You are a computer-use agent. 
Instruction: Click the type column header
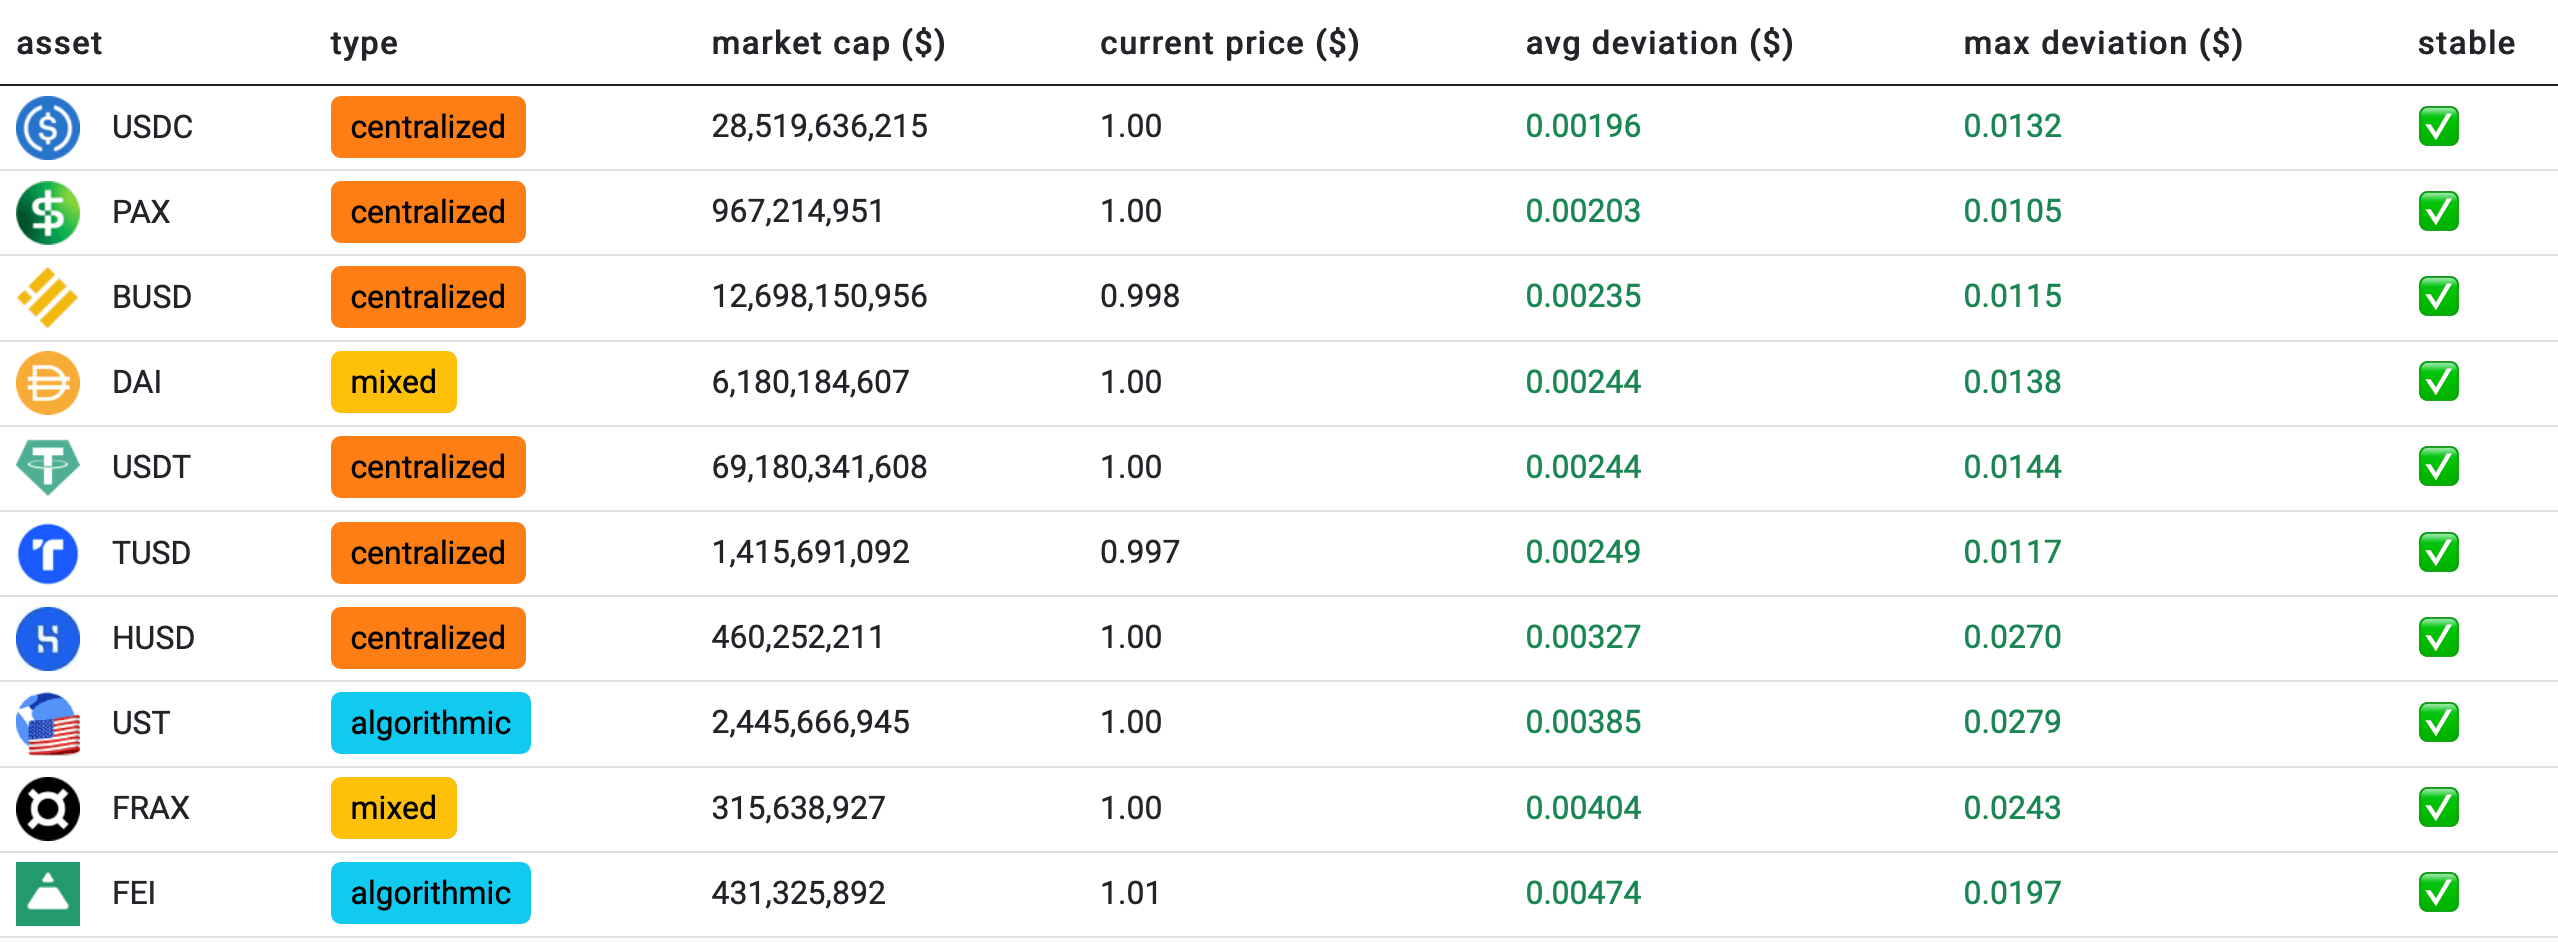pos(364,43)
